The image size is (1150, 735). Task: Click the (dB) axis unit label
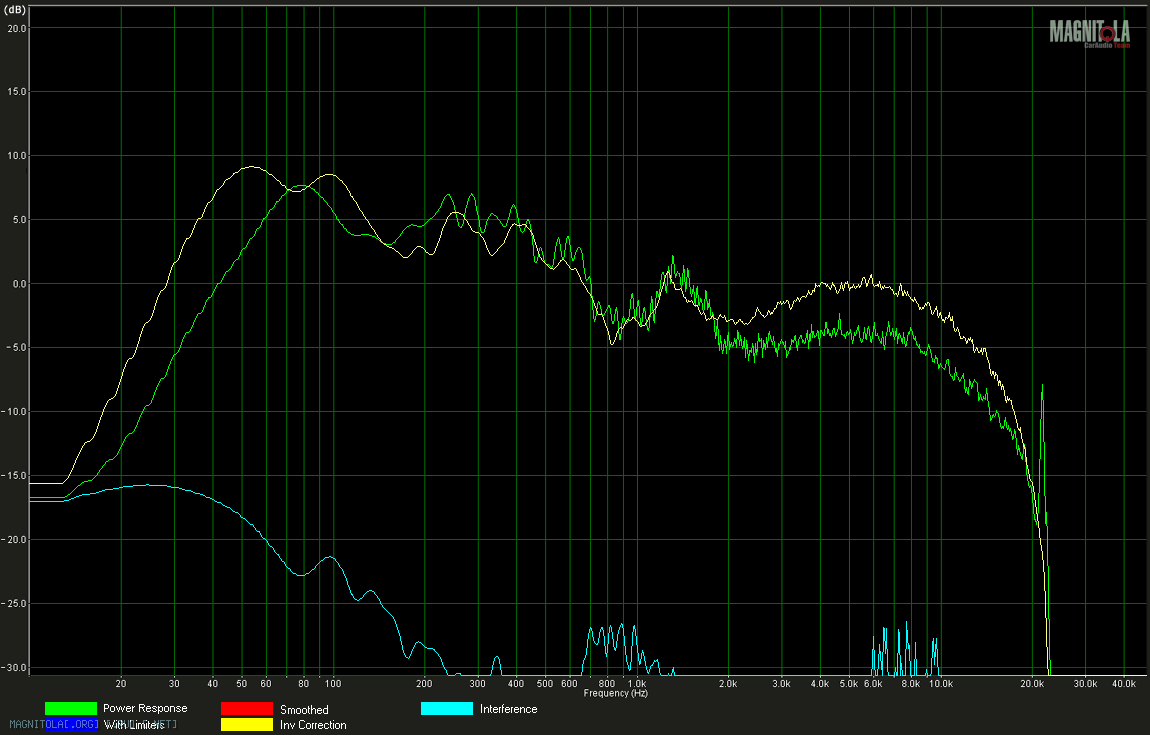(x=17, y=9)
